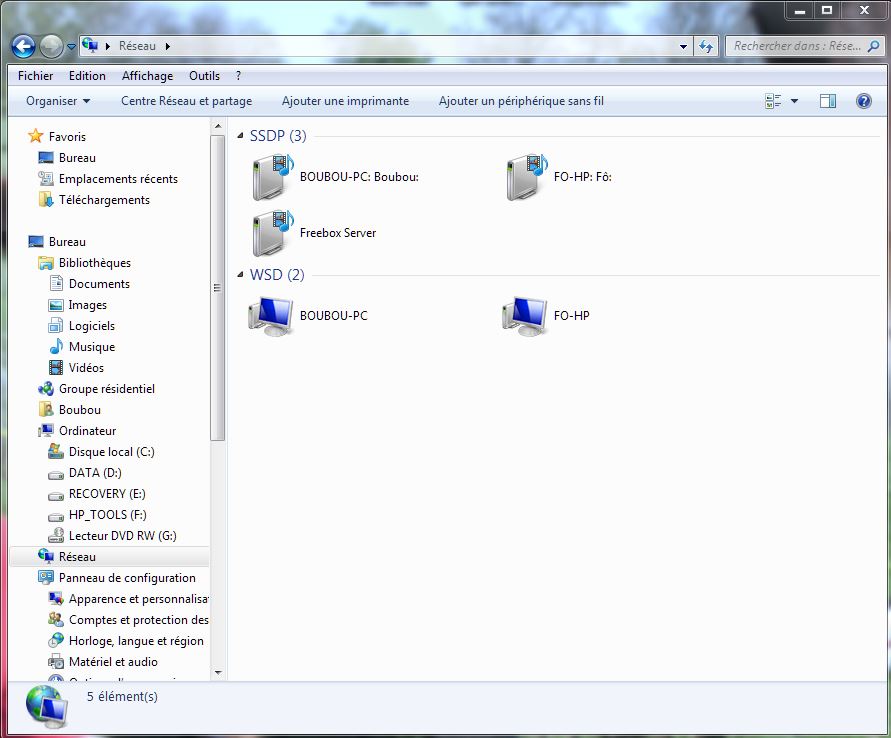Open the RECOVERY (E:) drive
891x738 pixels.
[97, 494]
